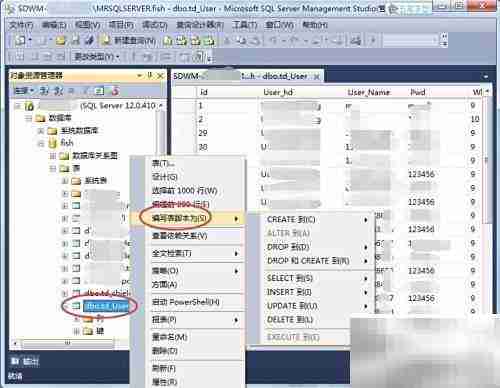Select UPDATE 到 in the script submenu
500x388 pixels.
tap(317, 306)
